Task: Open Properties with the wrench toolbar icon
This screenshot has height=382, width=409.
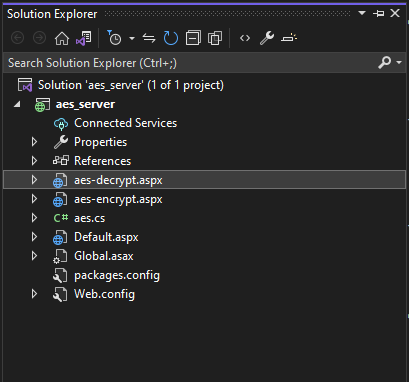Action: click(x=267, y=38)
